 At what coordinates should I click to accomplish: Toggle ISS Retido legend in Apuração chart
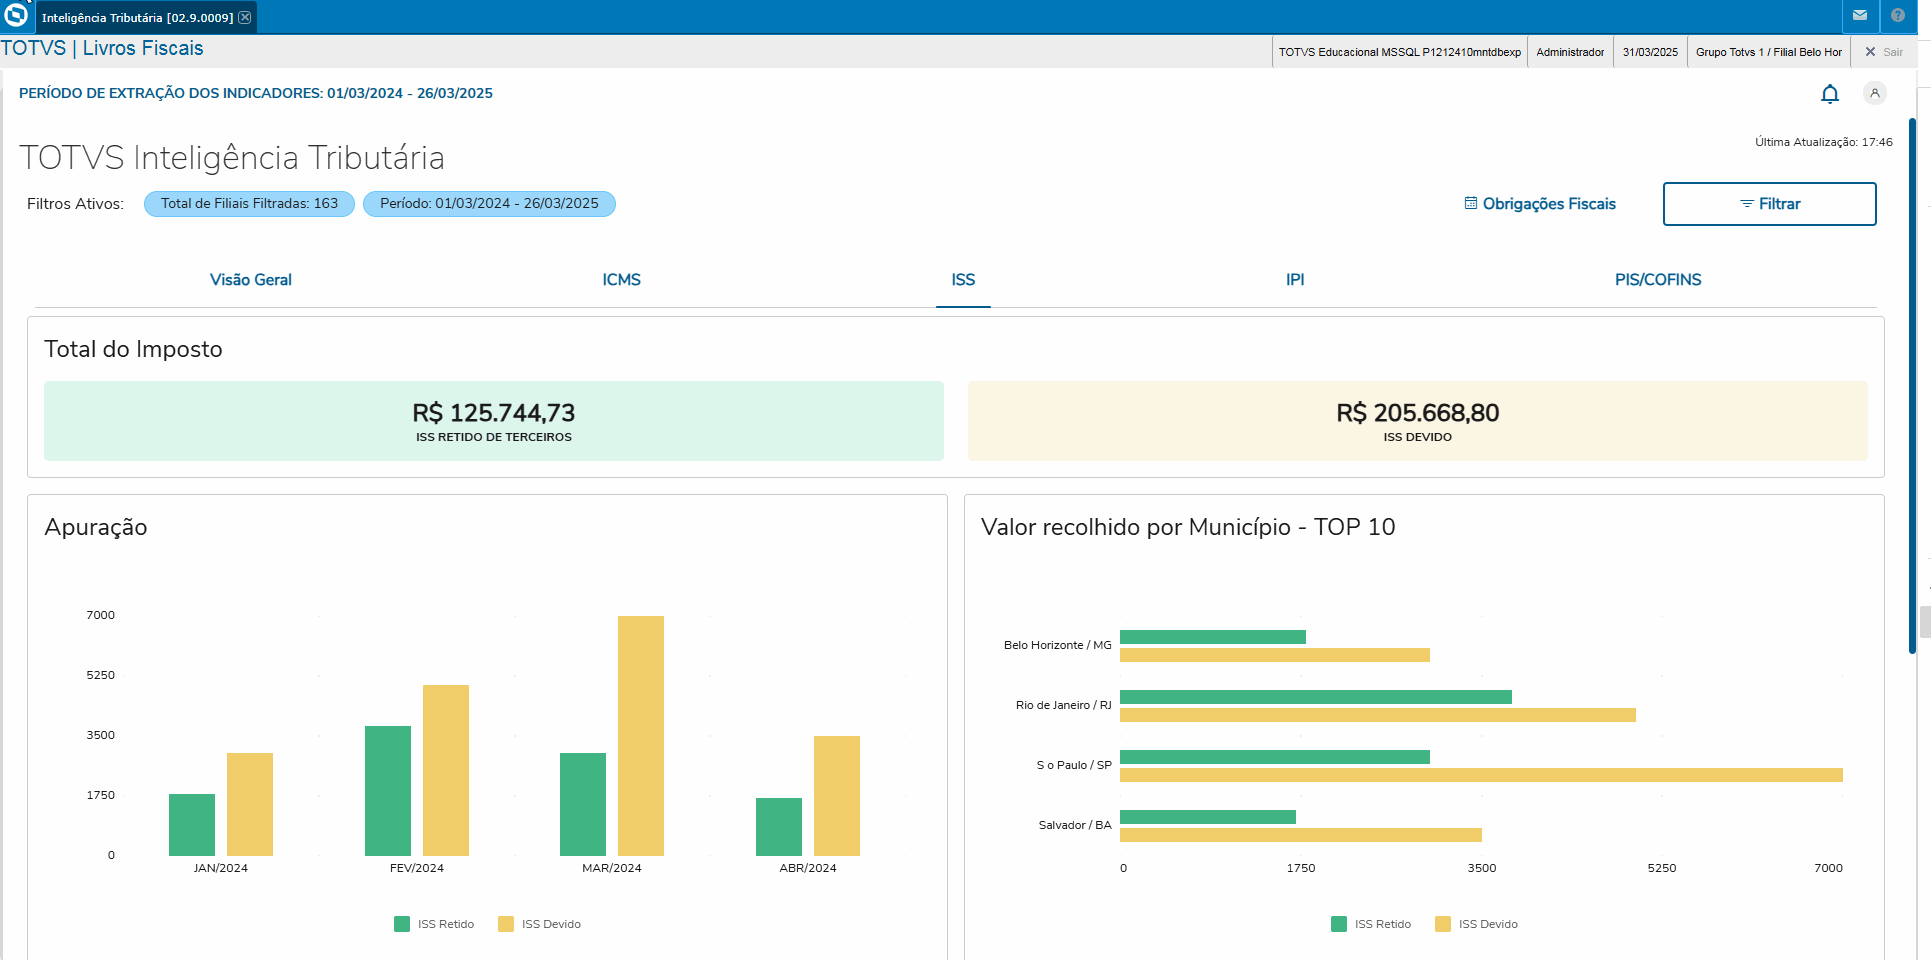[434, 924]
